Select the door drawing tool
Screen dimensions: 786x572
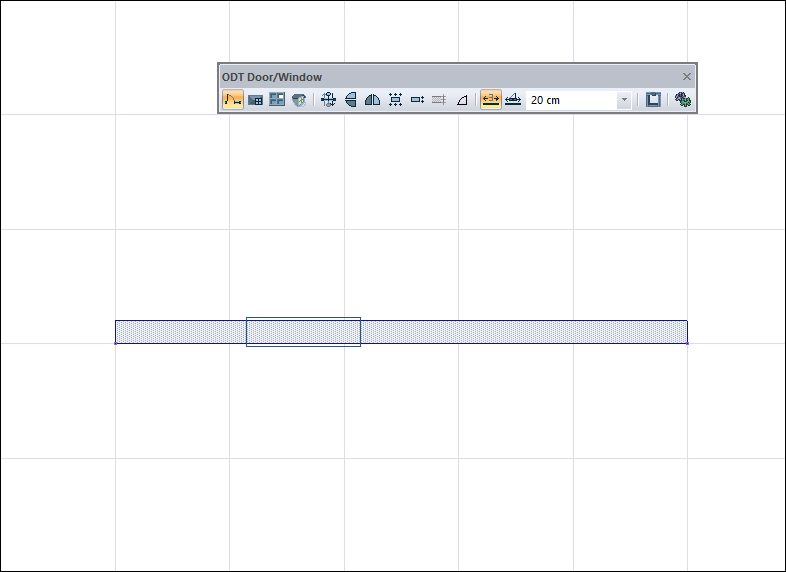click(233, 100)
